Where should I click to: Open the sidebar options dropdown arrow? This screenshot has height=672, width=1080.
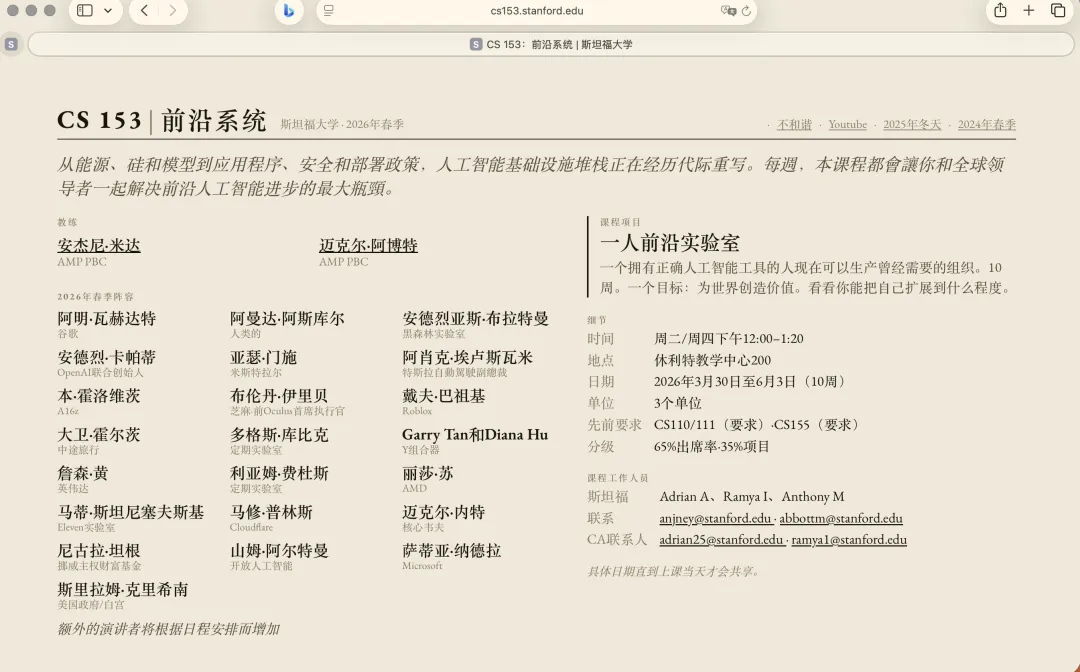(108, 10)
